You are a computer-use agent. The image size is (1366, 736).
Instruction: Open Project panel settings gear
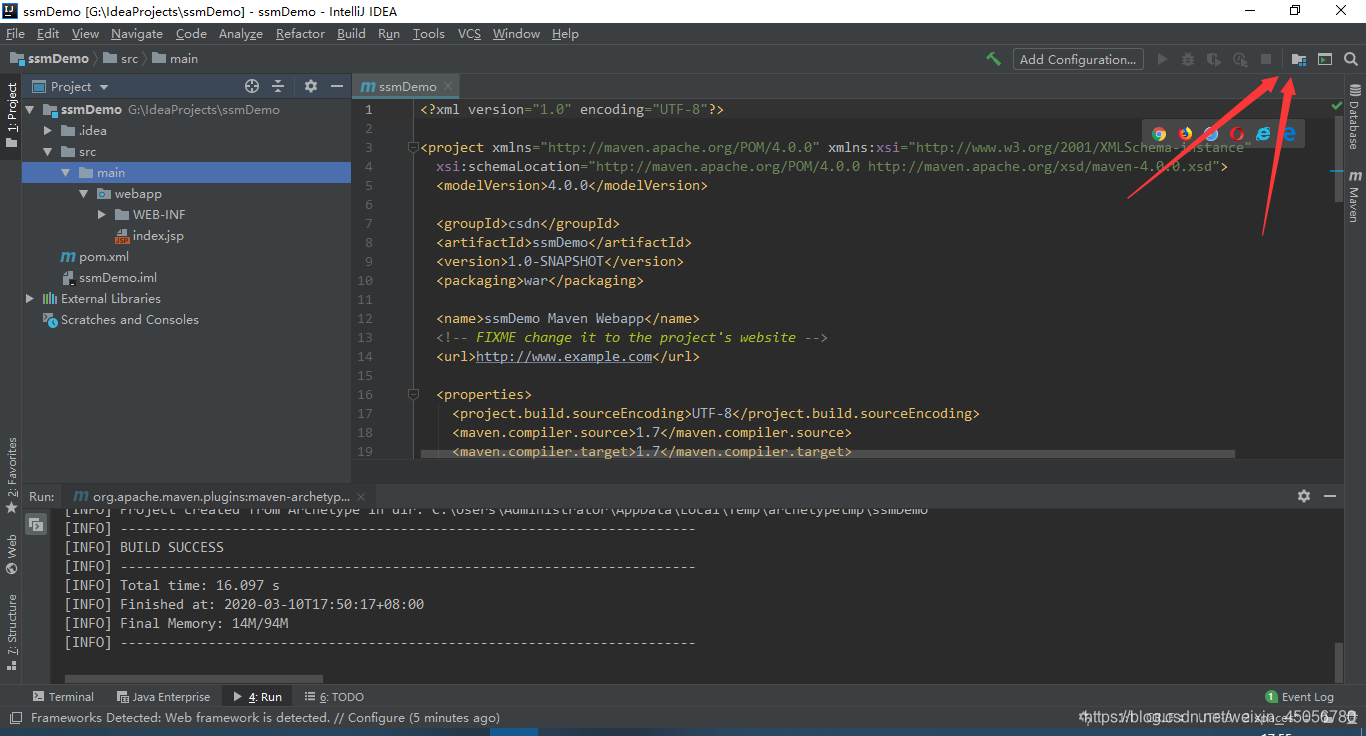pos(310,86)
